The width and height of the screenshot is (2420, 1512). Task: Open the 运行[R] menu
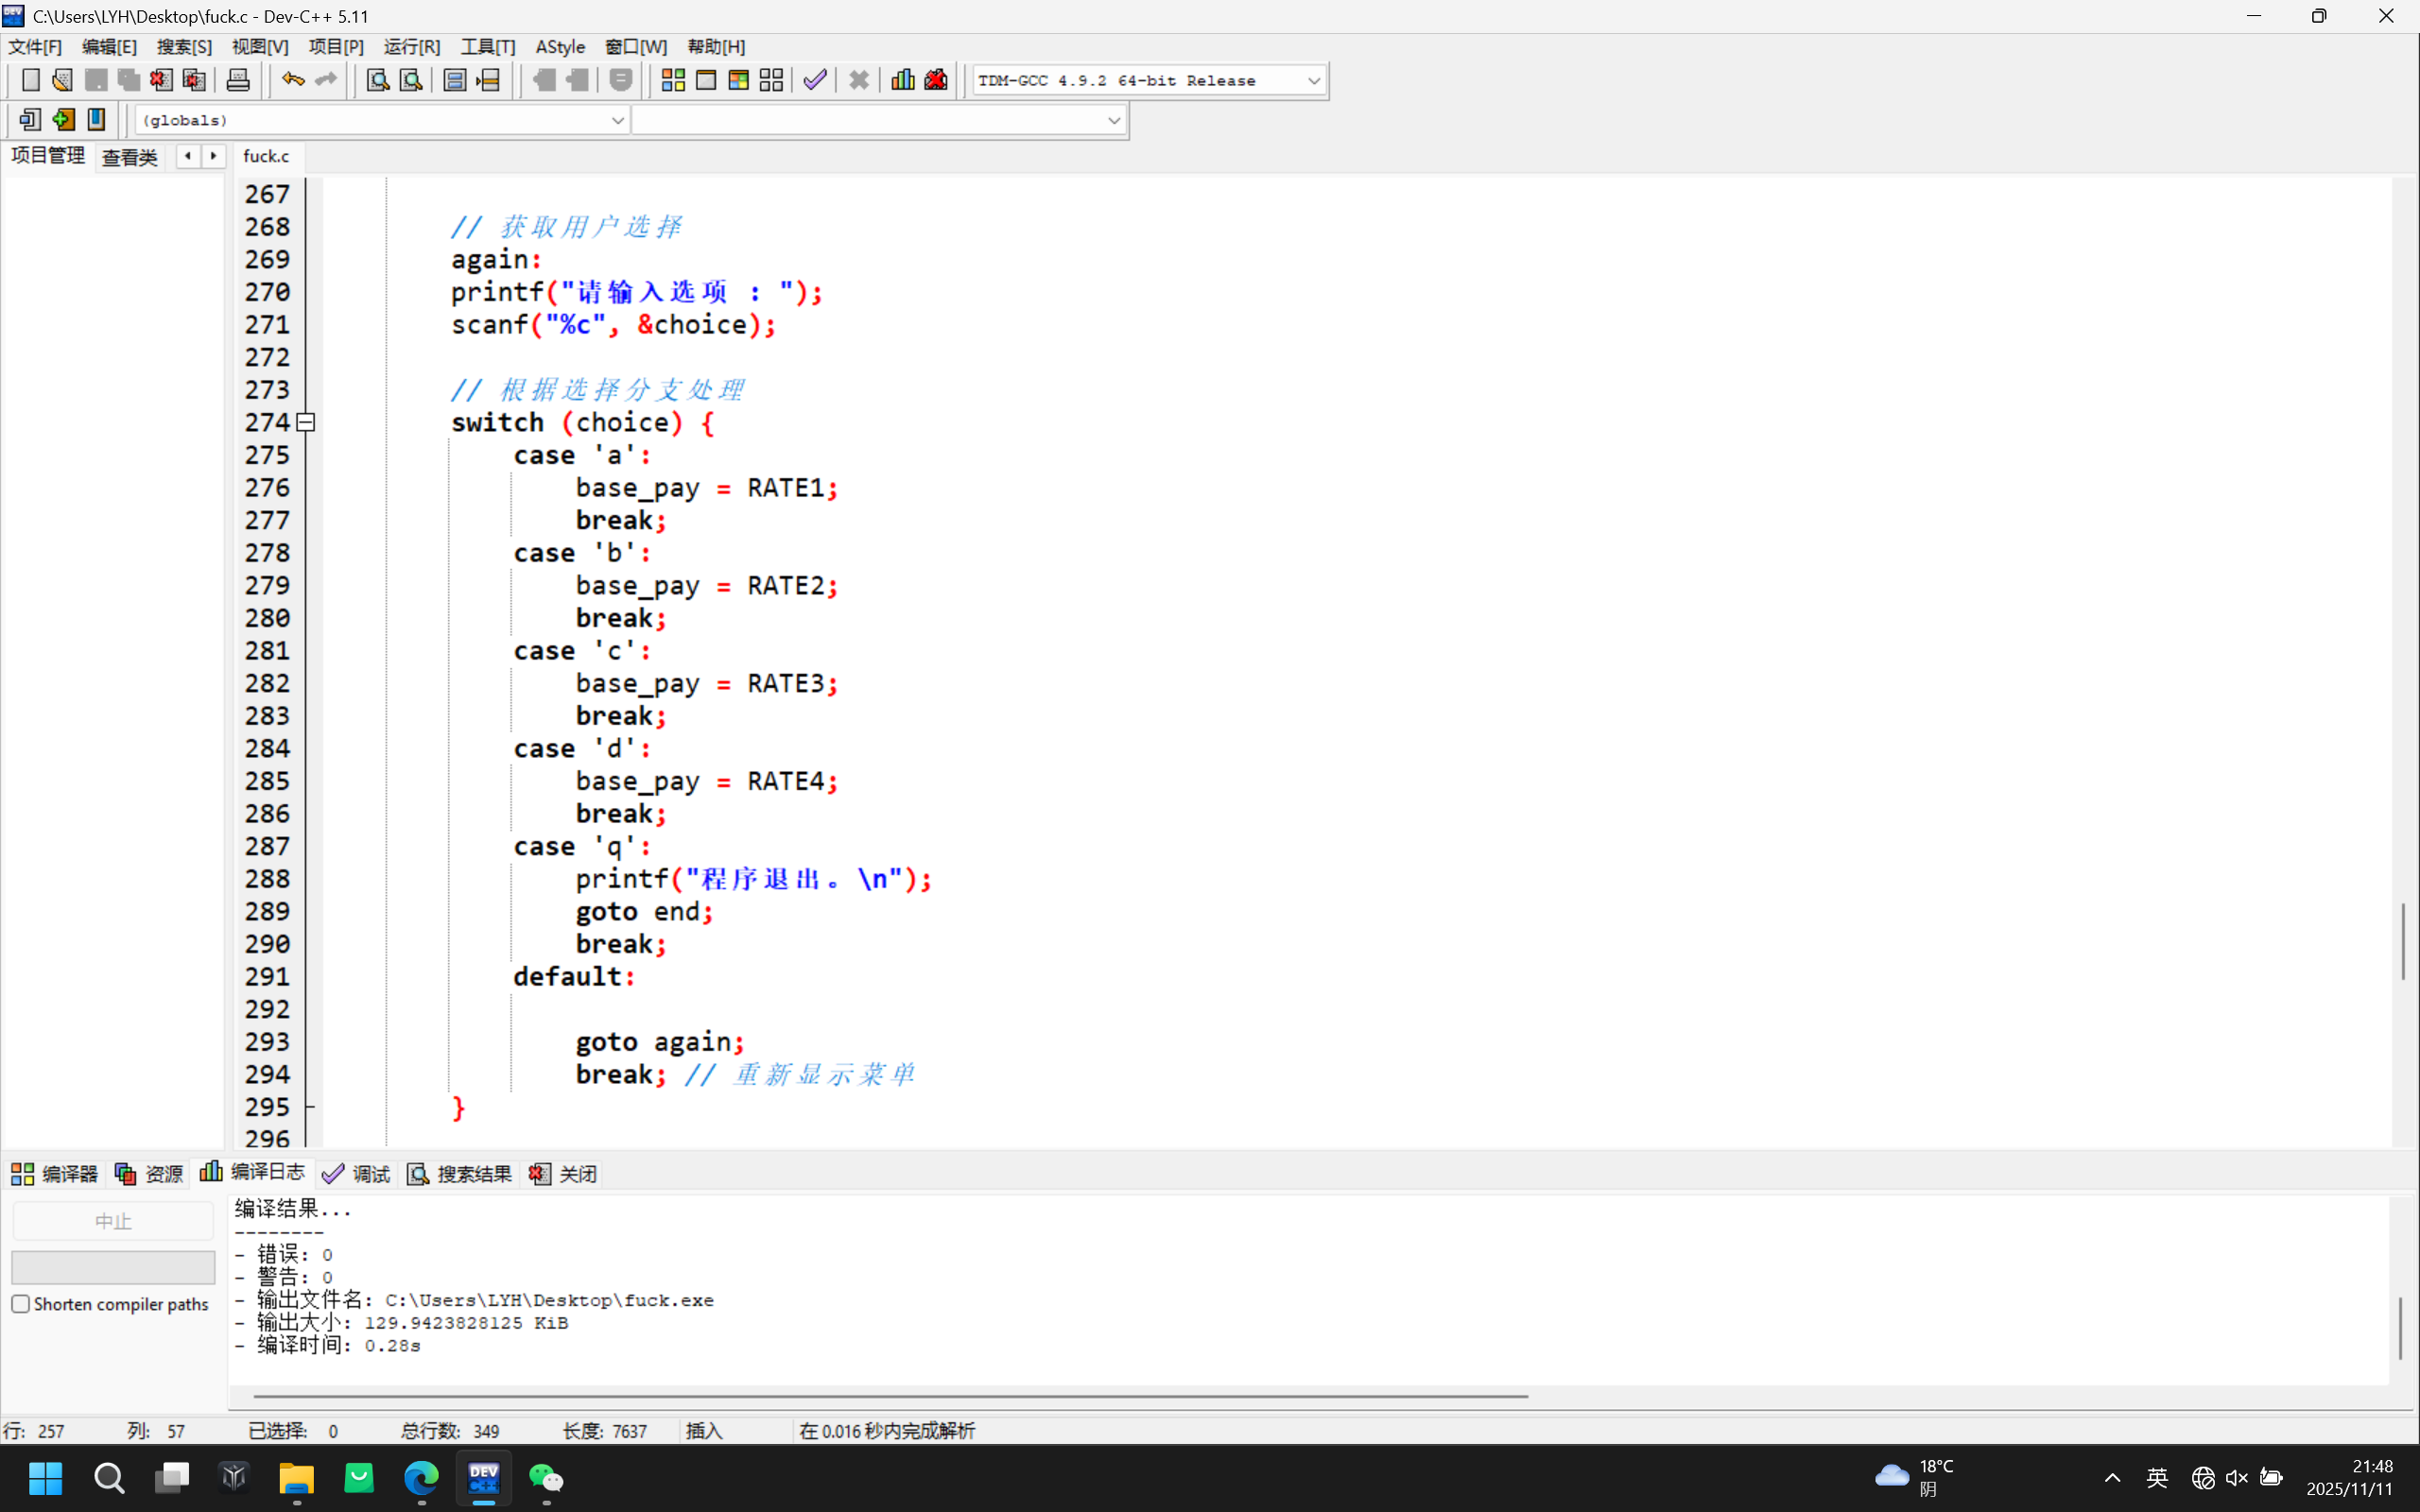coord(411,47)
